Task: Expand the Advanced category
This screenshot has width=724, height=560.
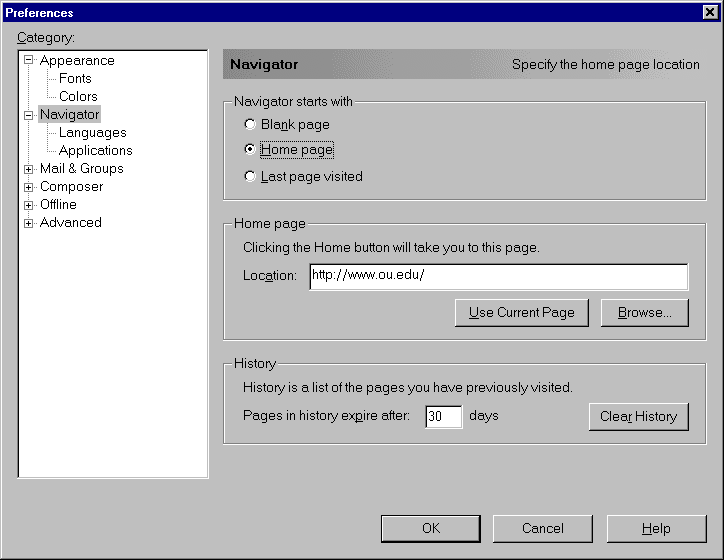Action: (x=29, y=223)
